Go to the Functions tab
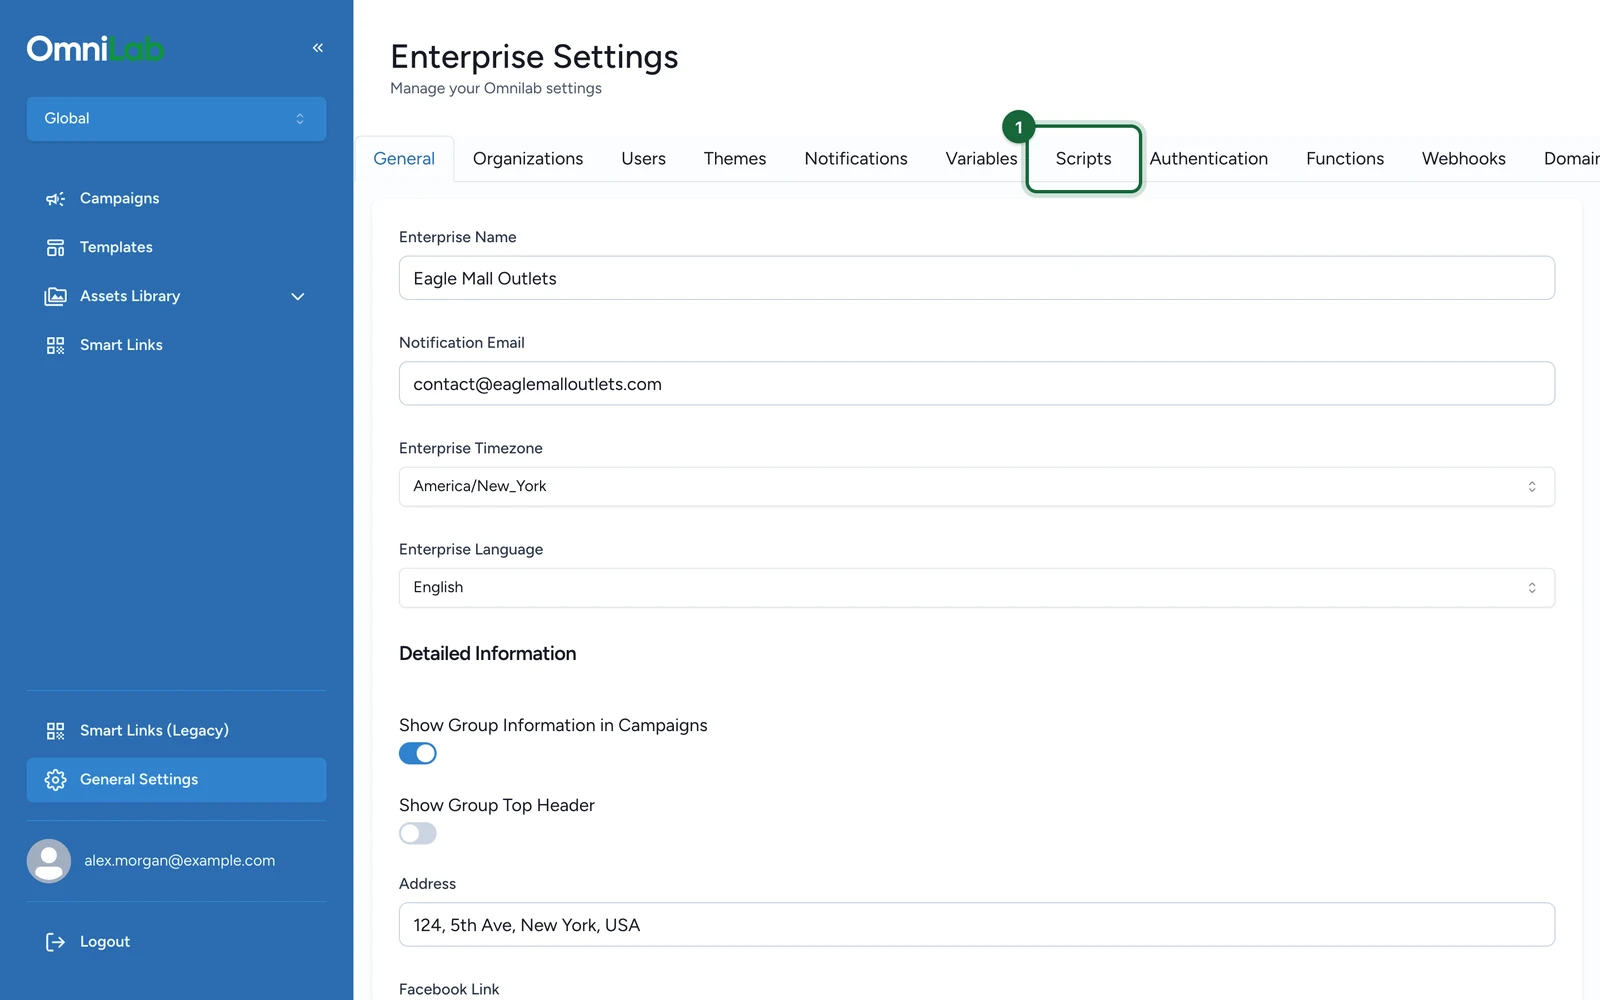 click(1345, 159)
